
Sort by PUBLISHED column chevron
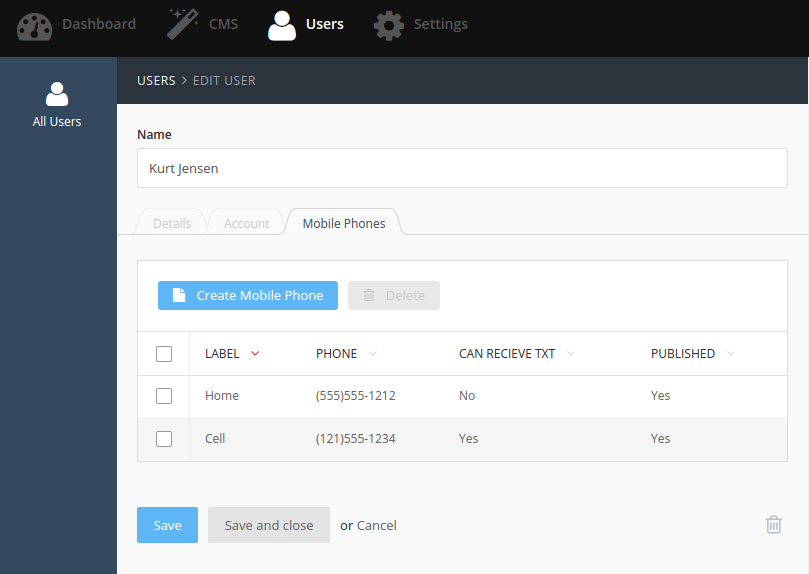pyautogui.click(x=731, y=353)
